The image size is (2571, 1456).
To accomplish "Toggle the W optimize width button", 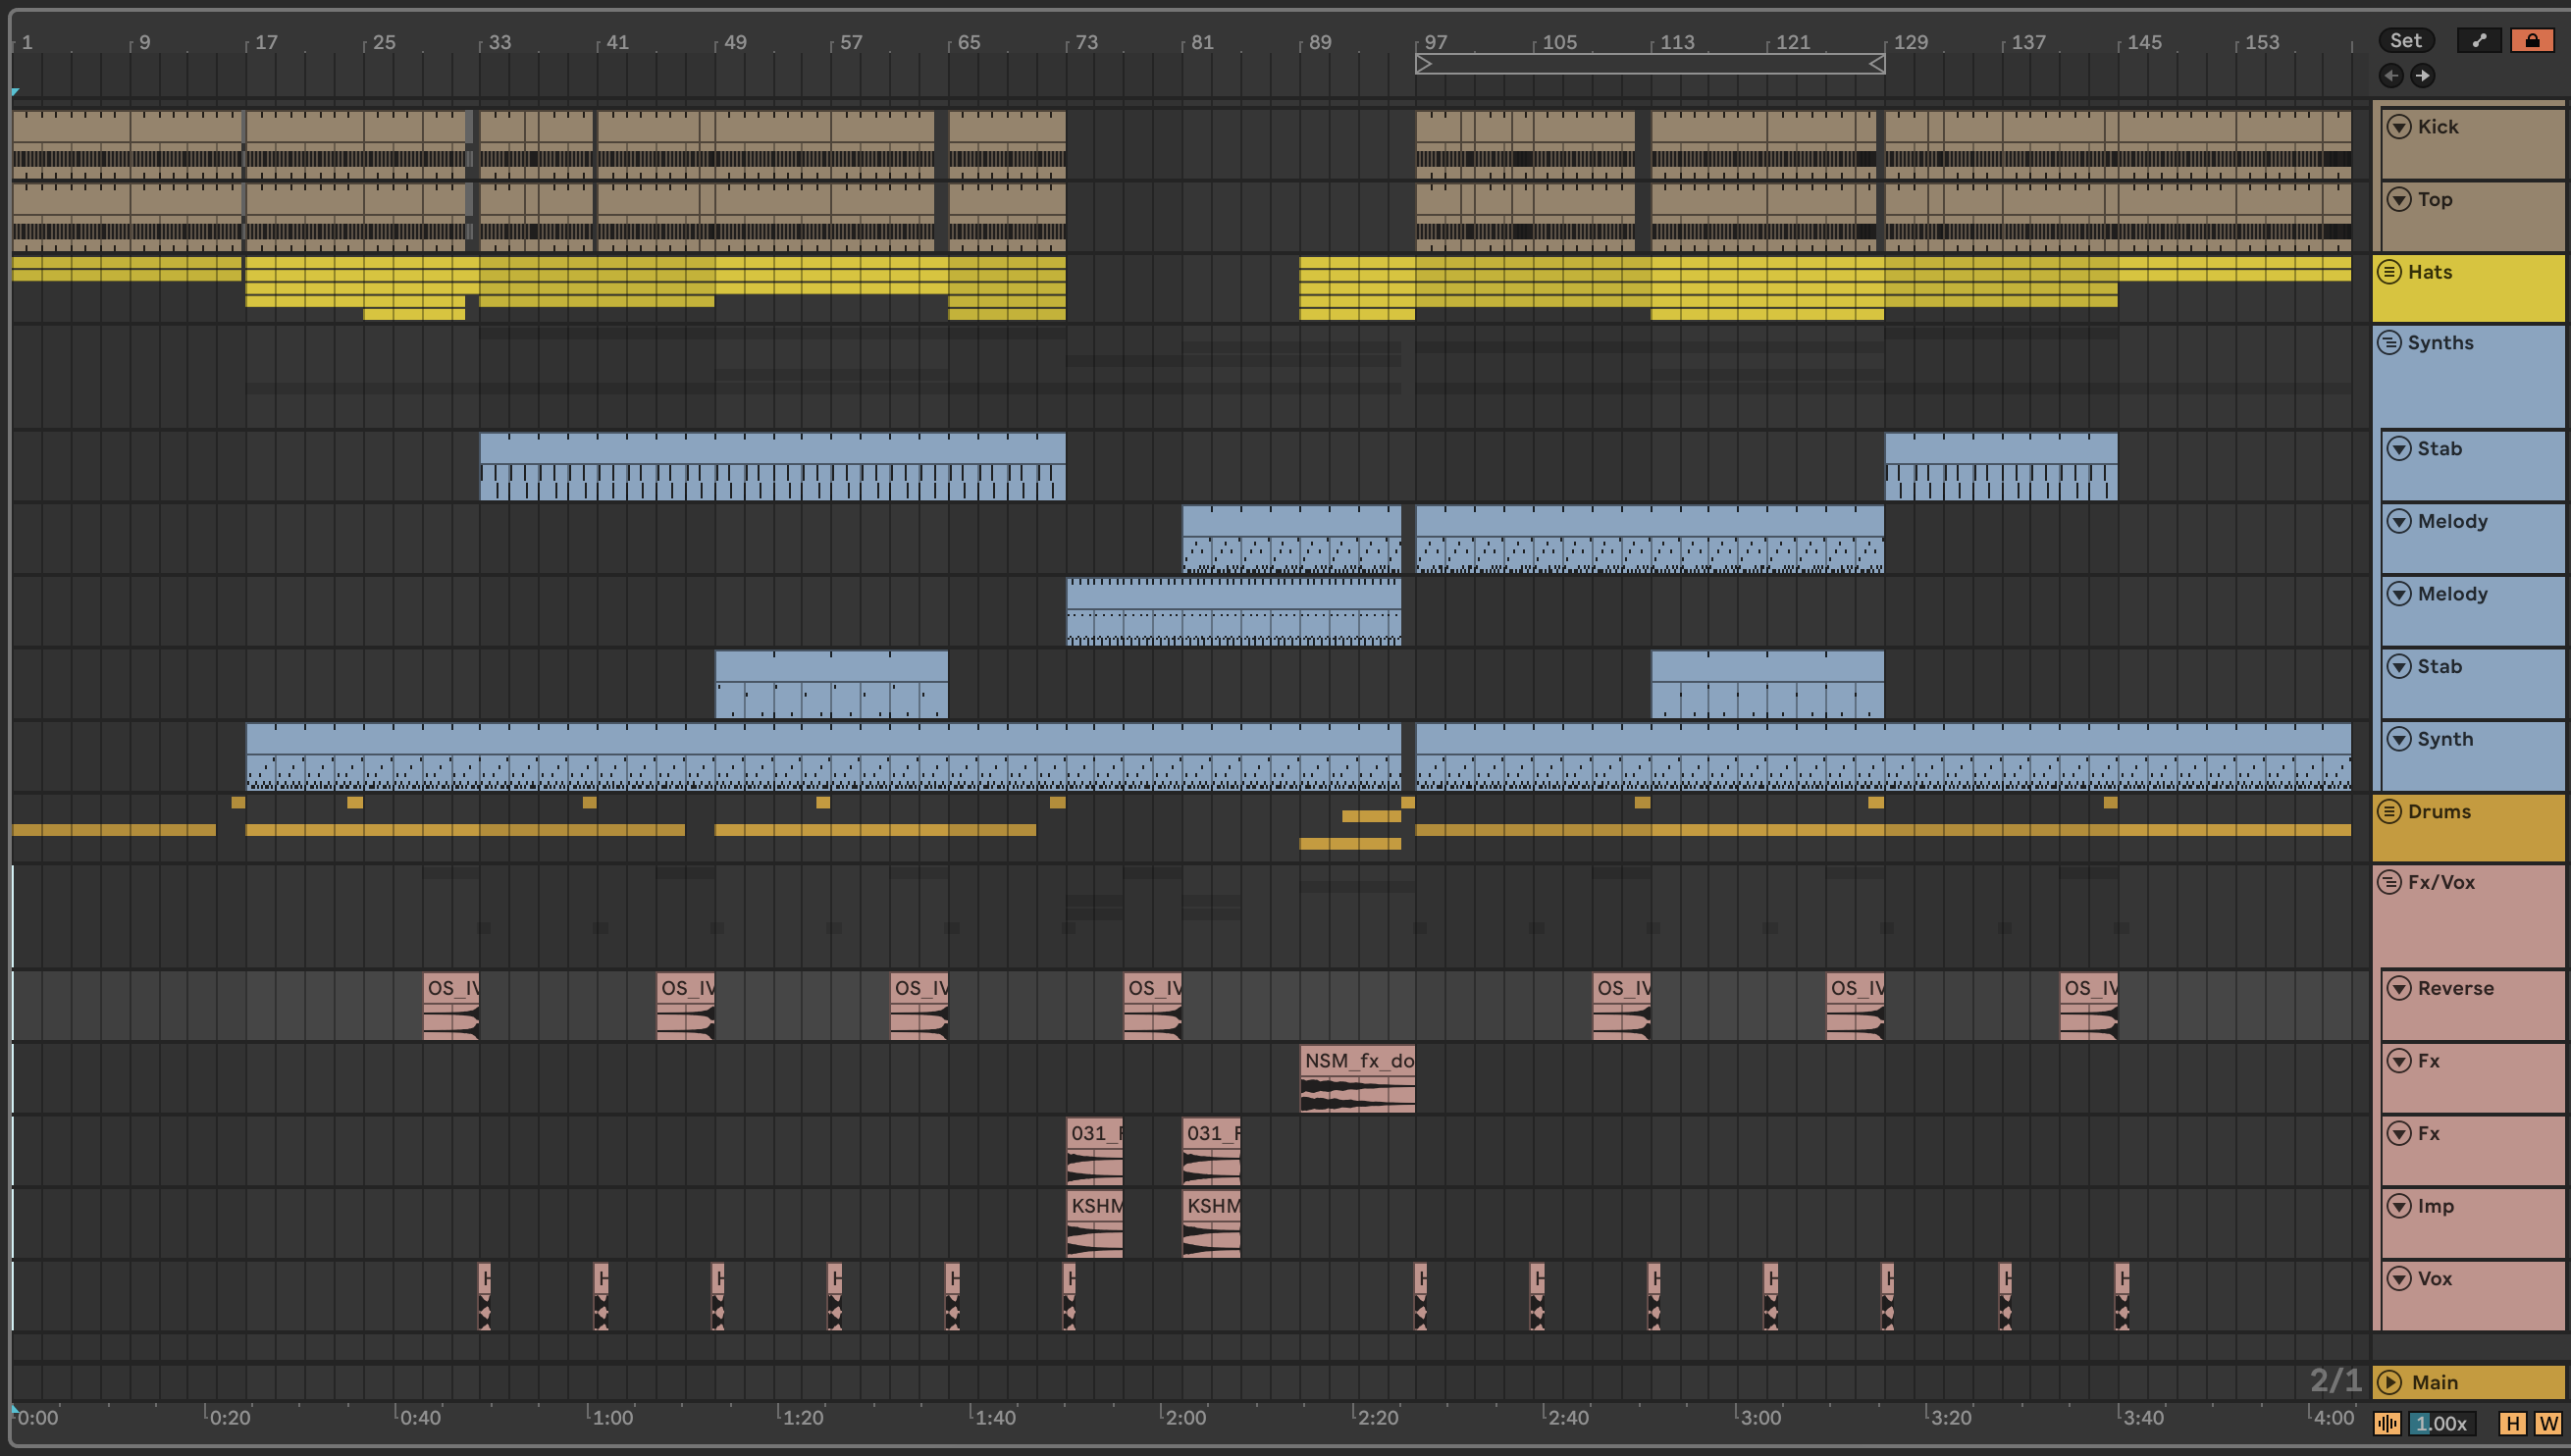I will coord(2546,1423).
